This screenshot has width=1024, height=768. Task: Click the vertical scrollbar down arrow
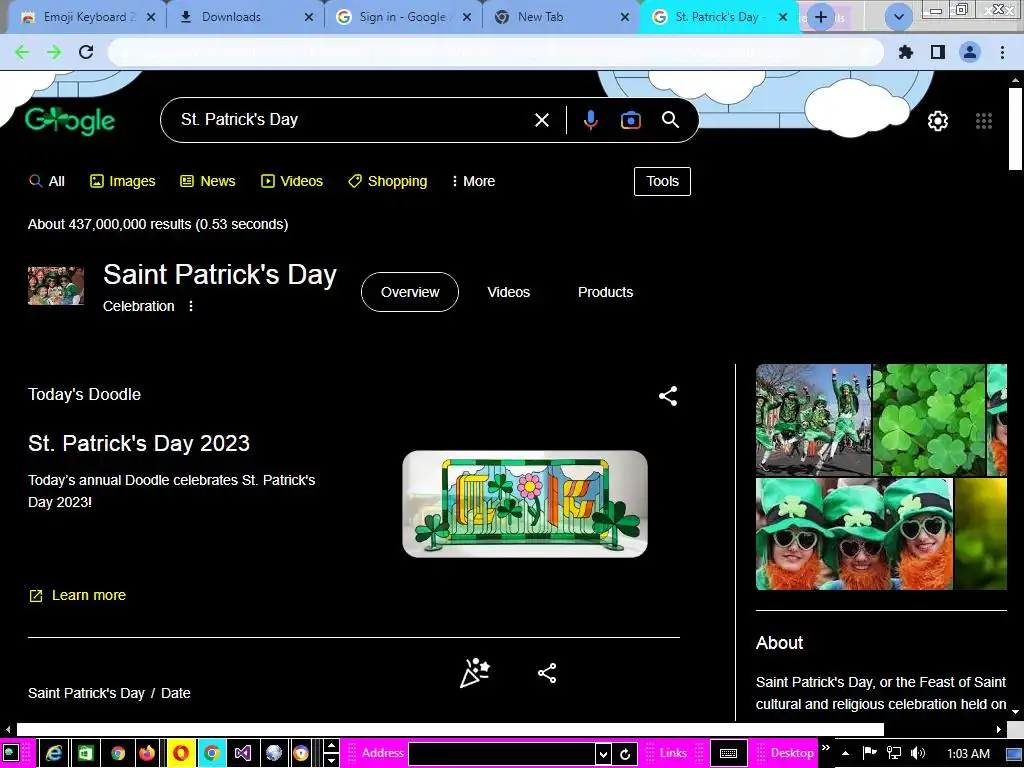point(1016,711)
